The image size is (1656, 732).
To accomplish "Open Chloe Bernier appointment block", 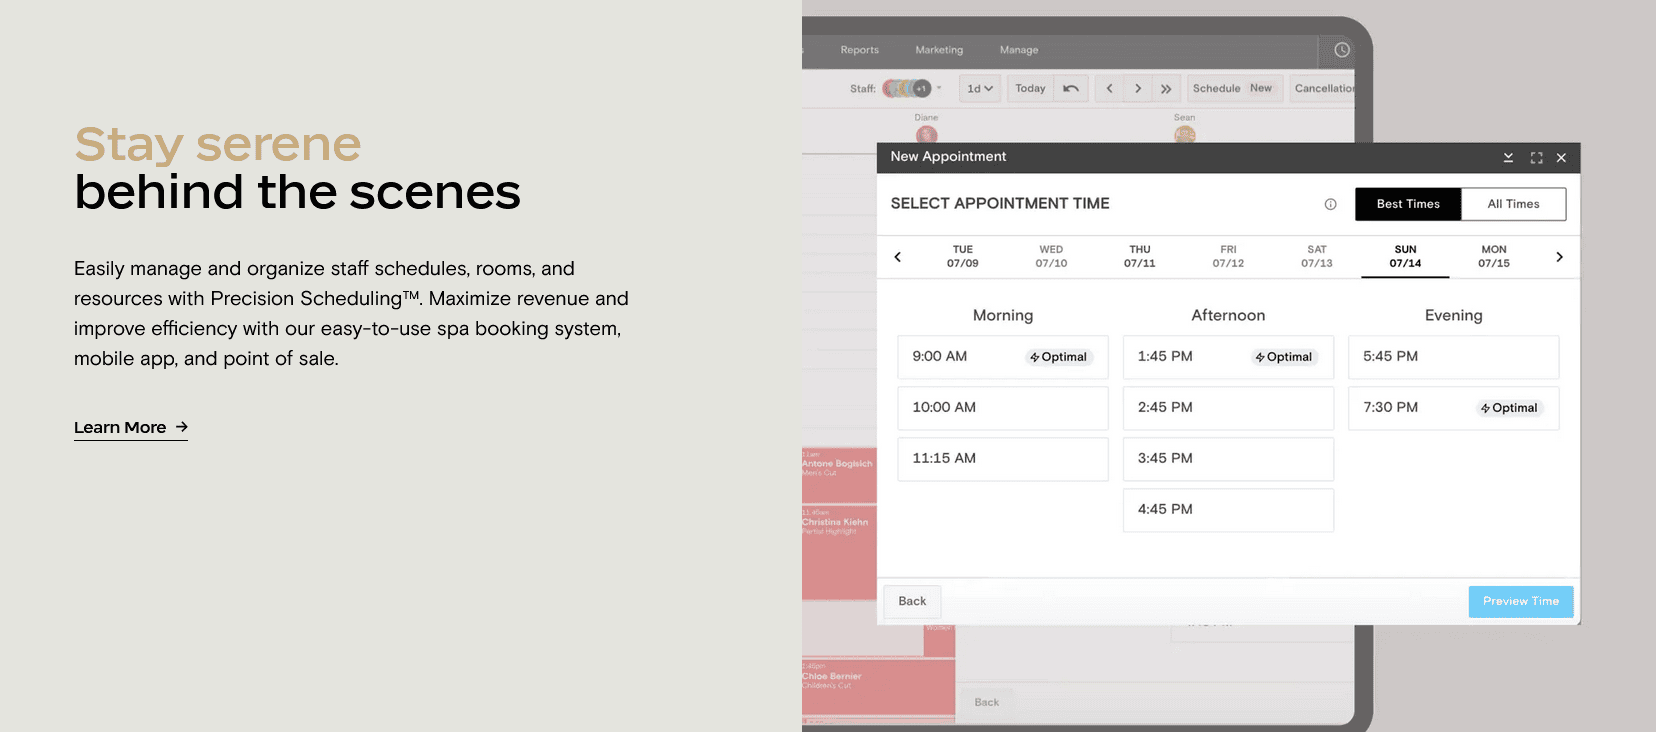I will click(878, 686).
